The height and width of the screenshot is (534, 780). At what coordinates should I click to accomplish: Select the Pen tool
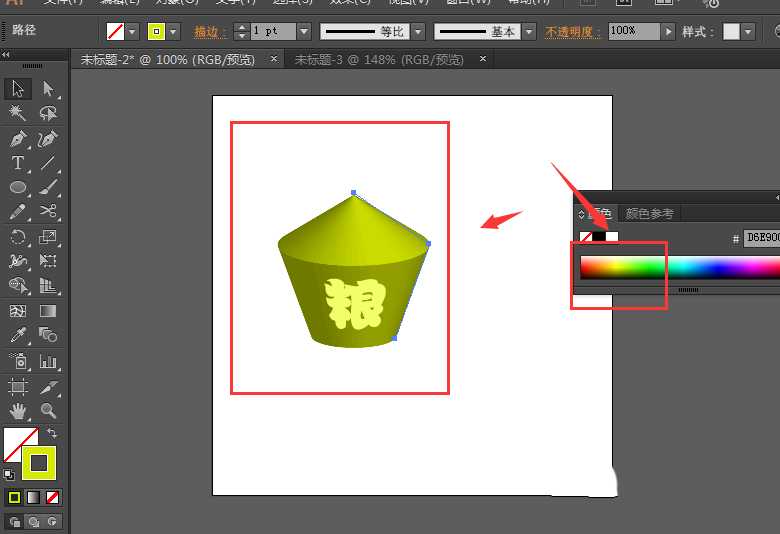[x=18, y=139]
